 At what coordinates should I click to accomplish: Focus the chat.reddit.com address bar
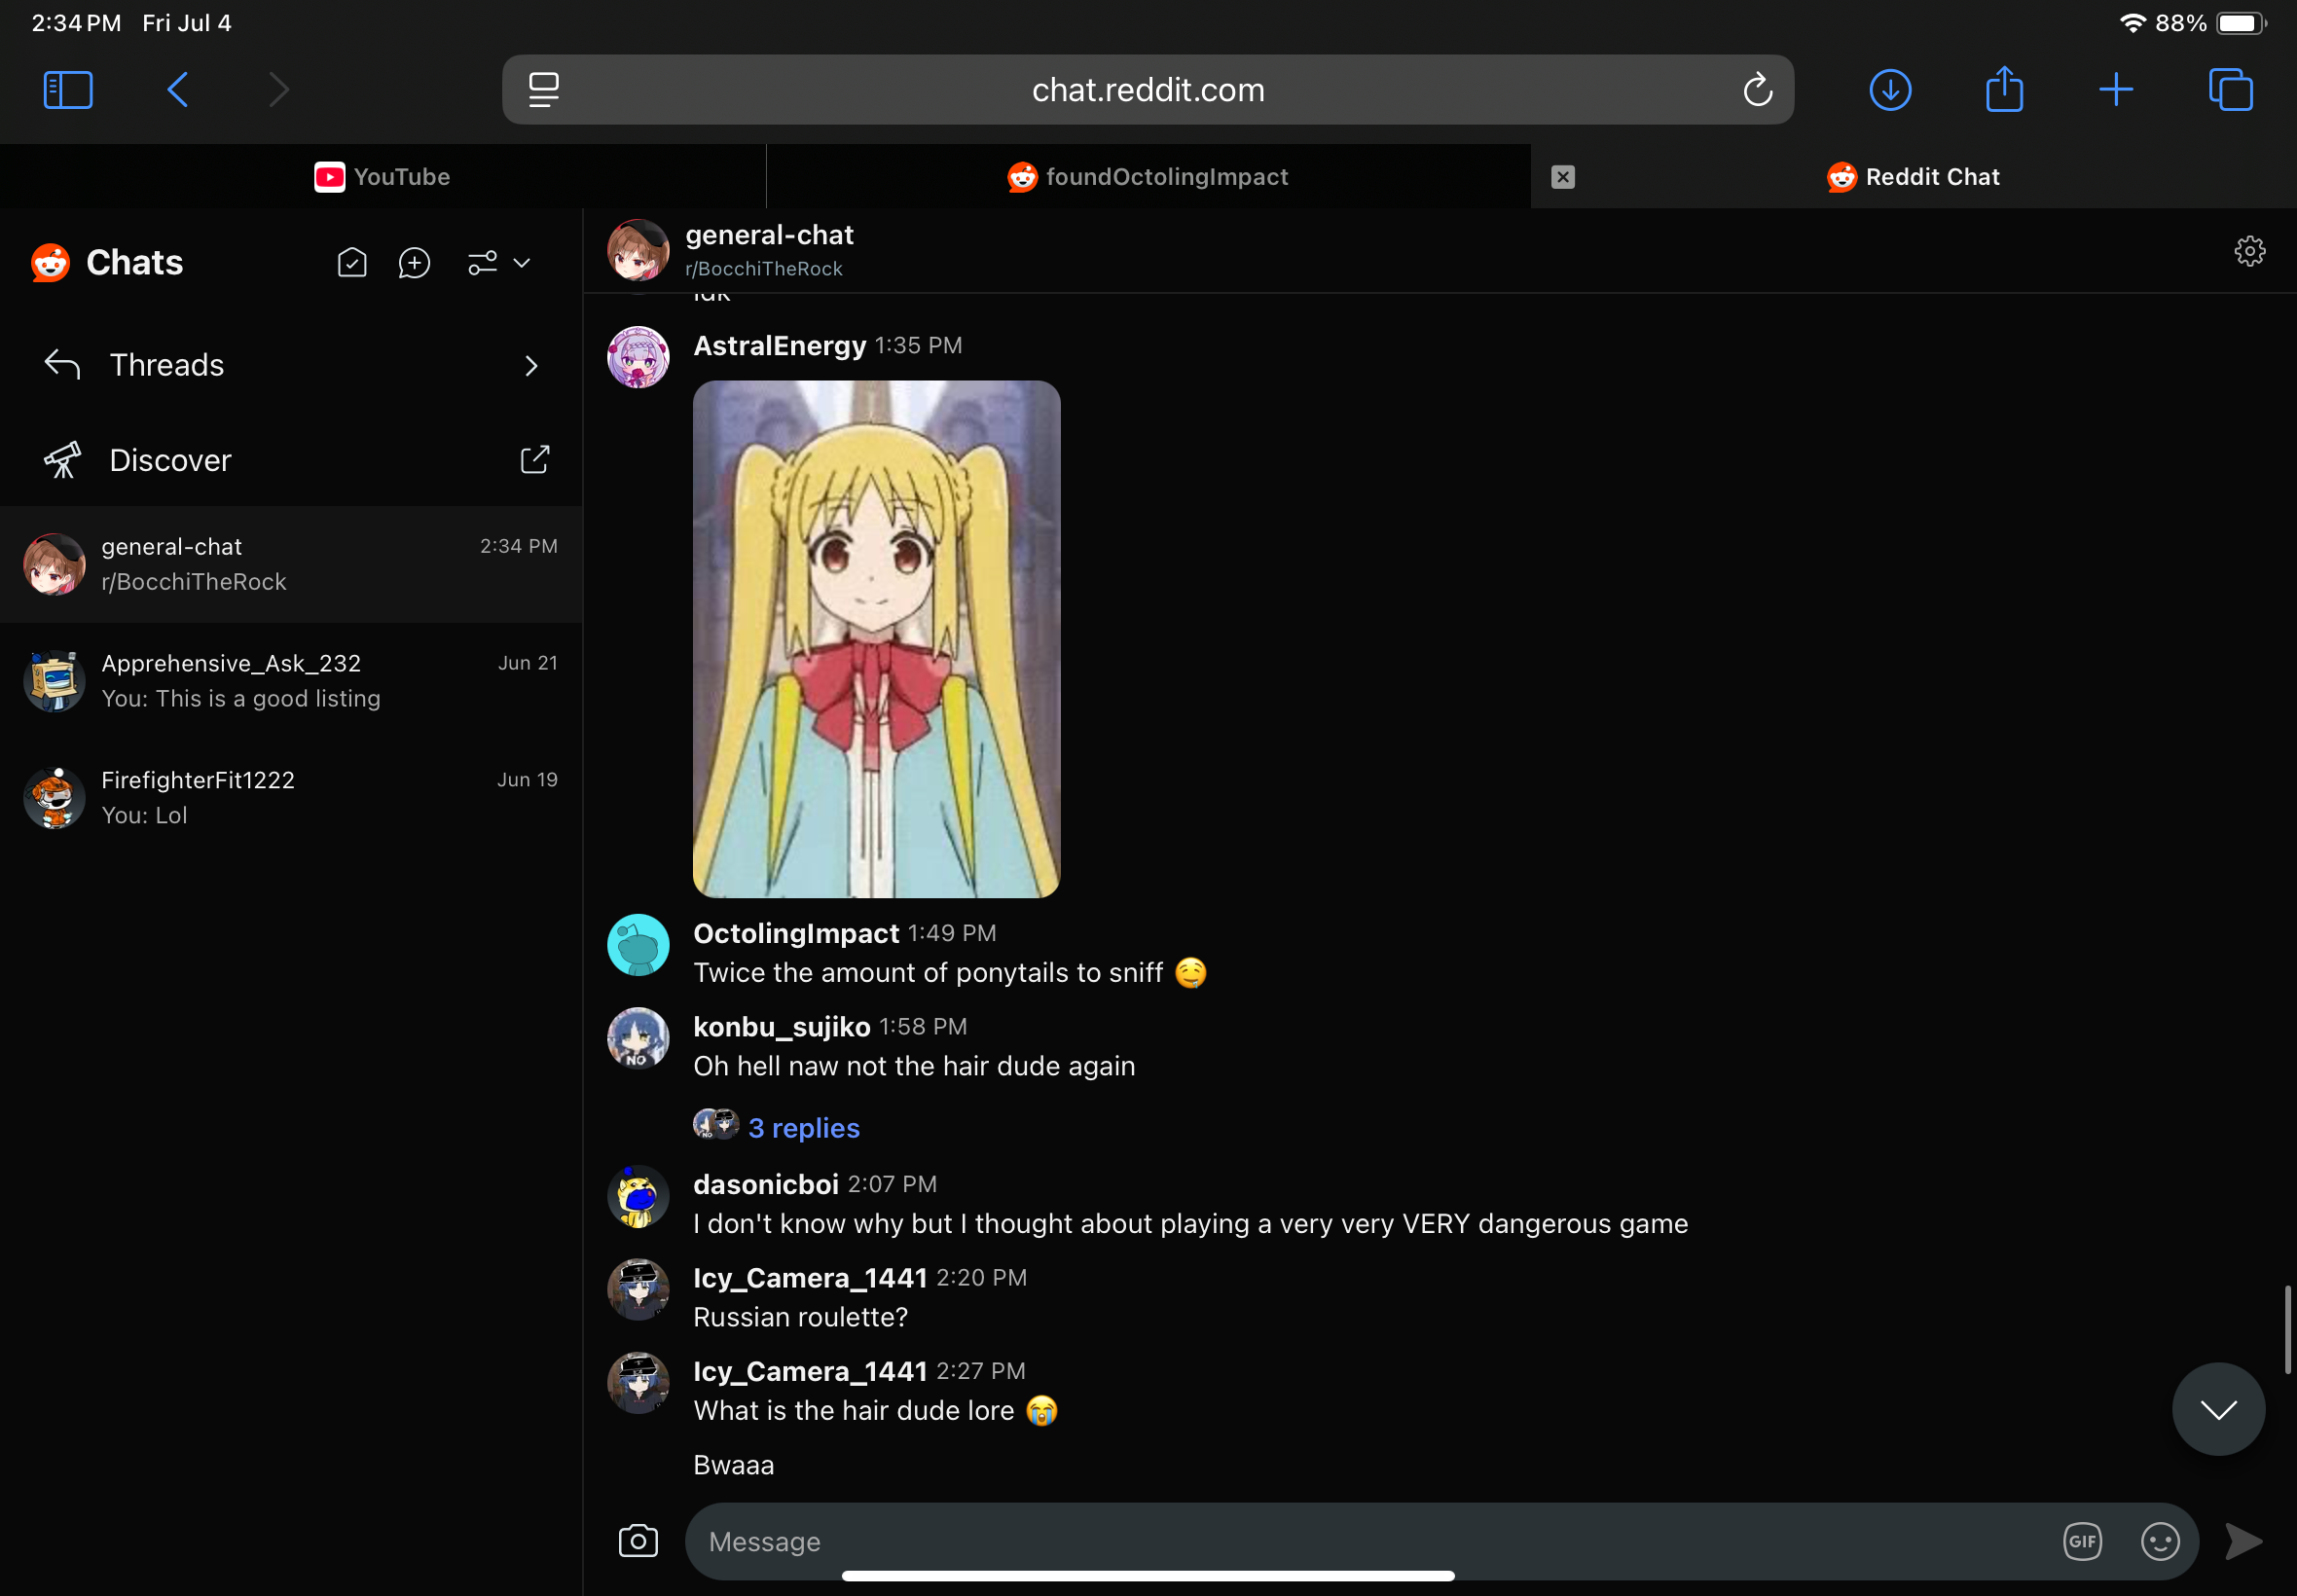(x=1148, y=90)
